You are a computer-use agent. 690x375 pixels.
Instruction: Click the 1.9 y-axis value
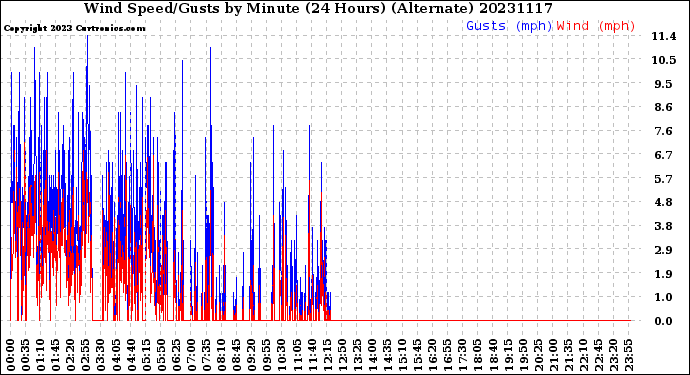pos(664,274)
